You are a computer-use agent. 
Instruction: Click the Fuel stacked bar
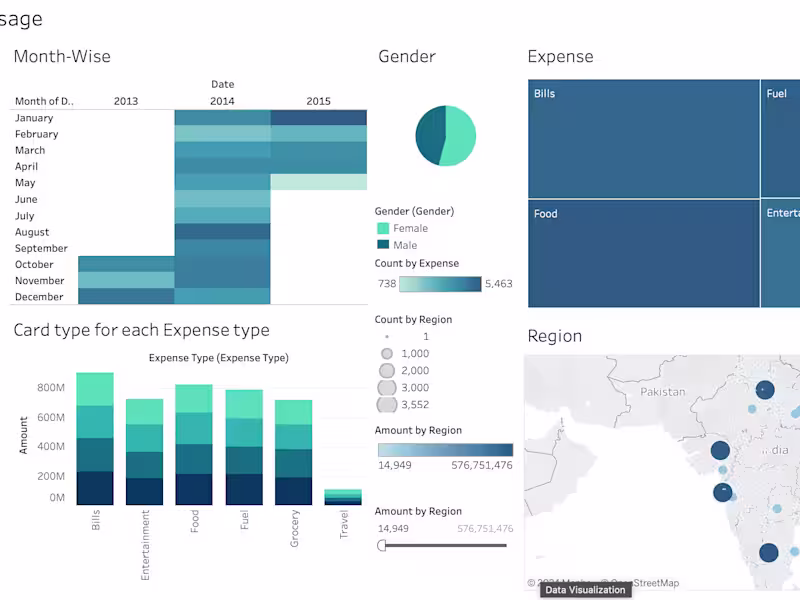click(x=244, y=447)
